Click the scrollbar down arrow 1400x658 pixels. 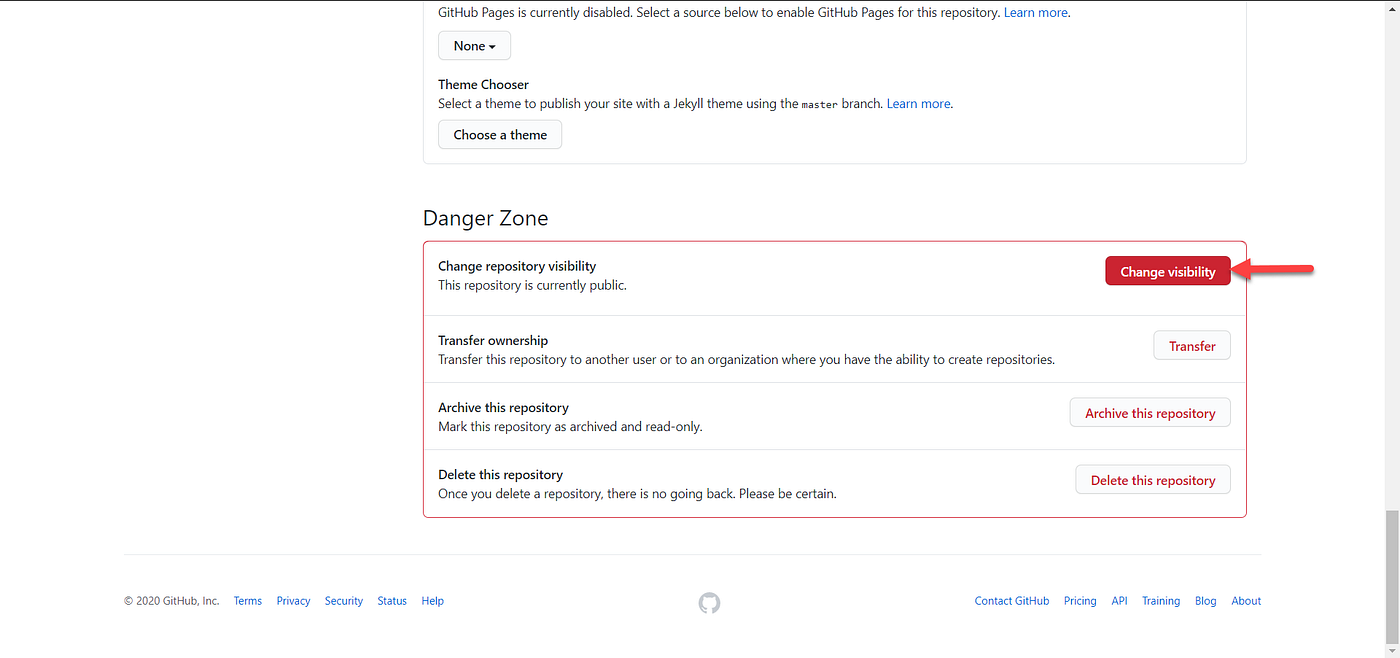click(x=1393, y=650)
